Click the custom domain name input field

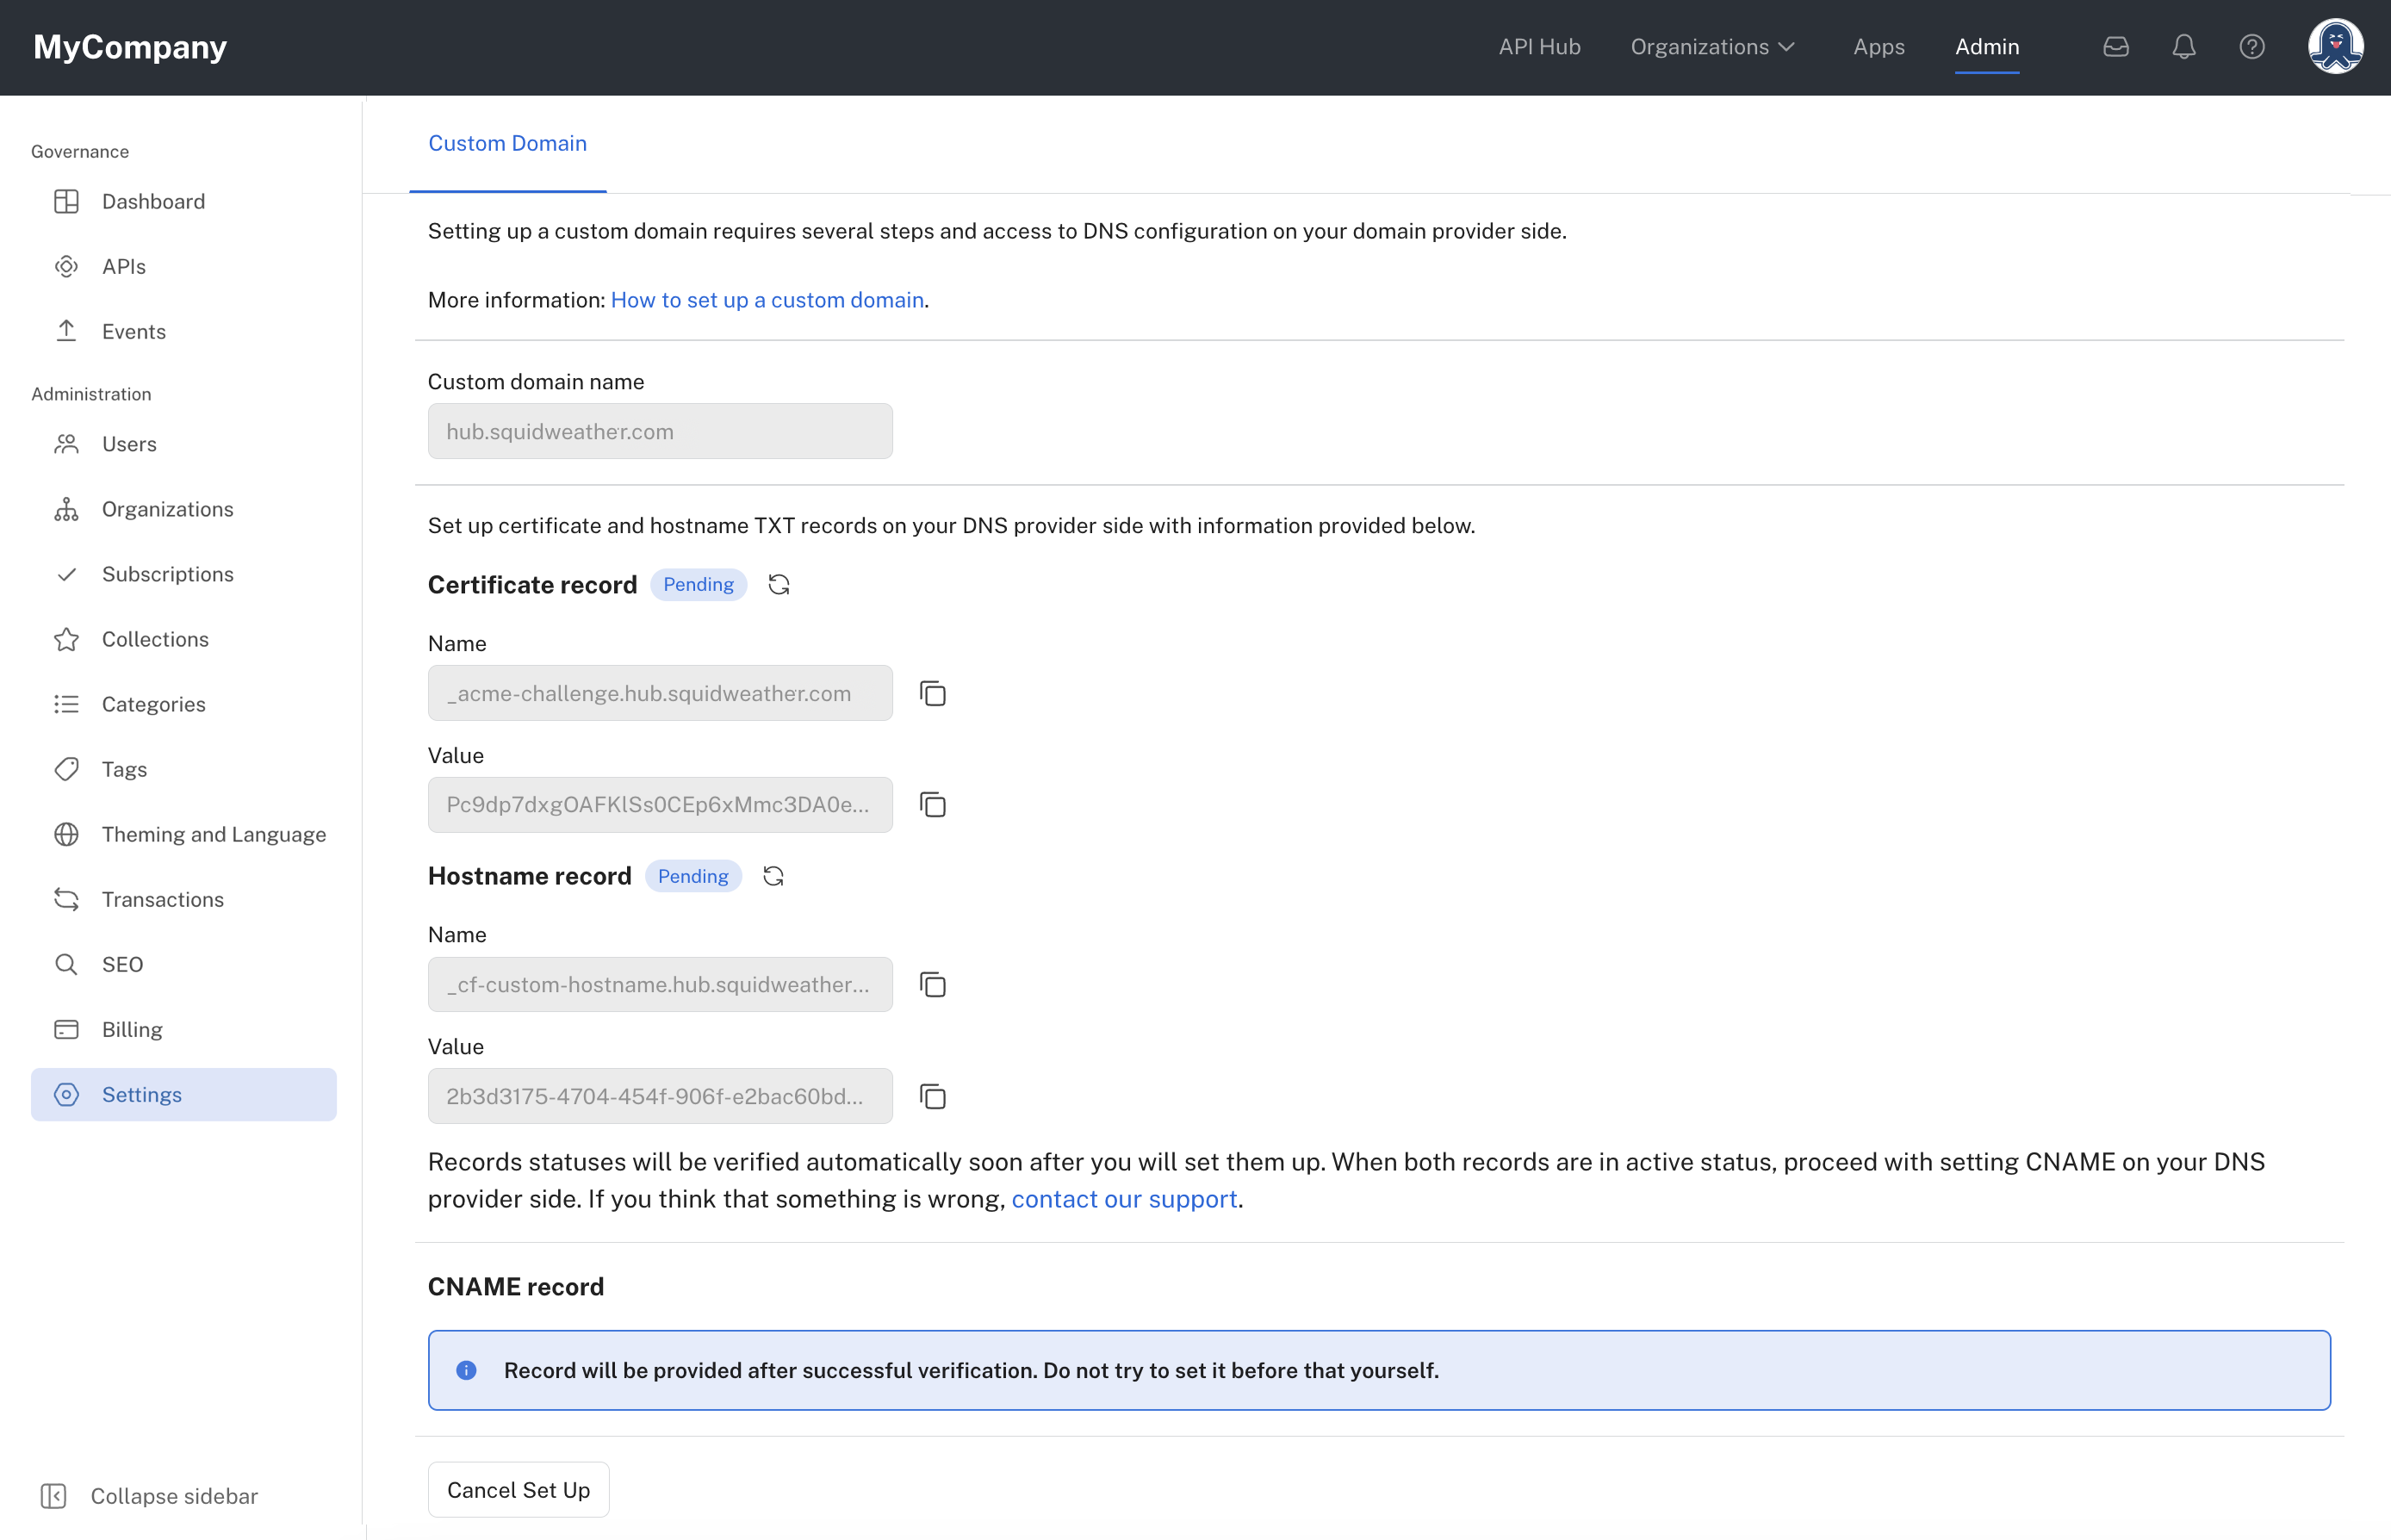[x=661, y=431]
